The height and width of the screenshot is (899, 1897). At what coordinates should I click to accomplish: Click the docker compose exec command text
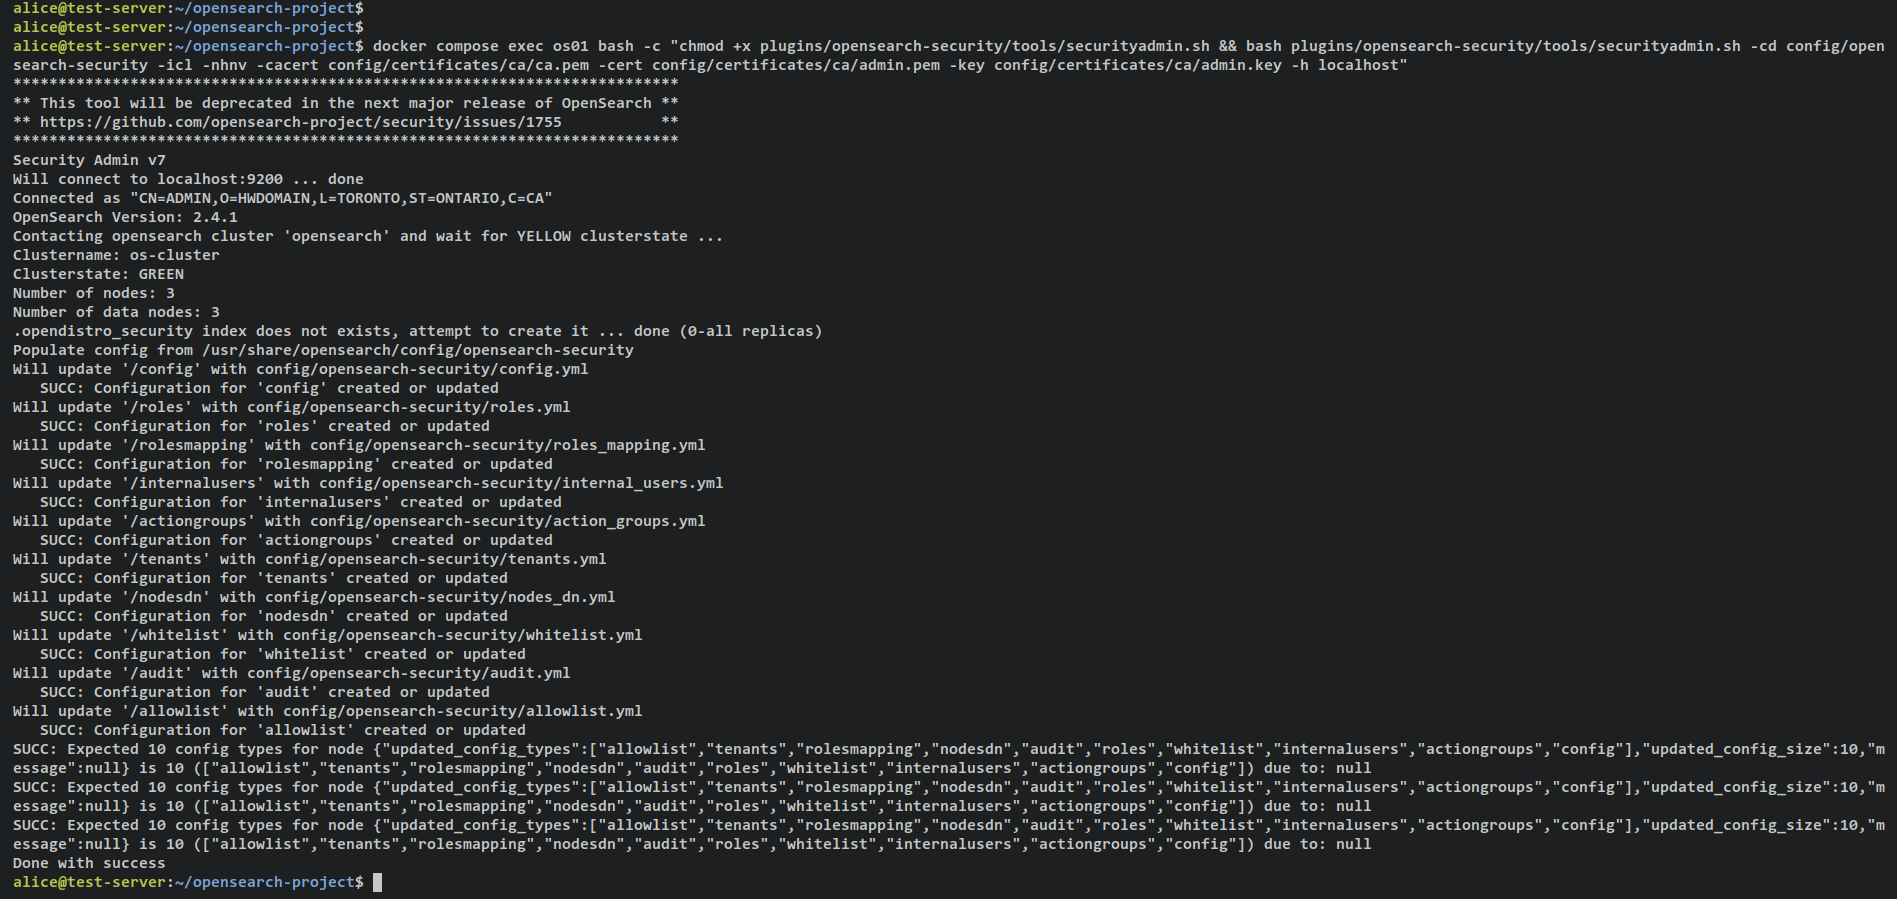(x=948, y=56)
